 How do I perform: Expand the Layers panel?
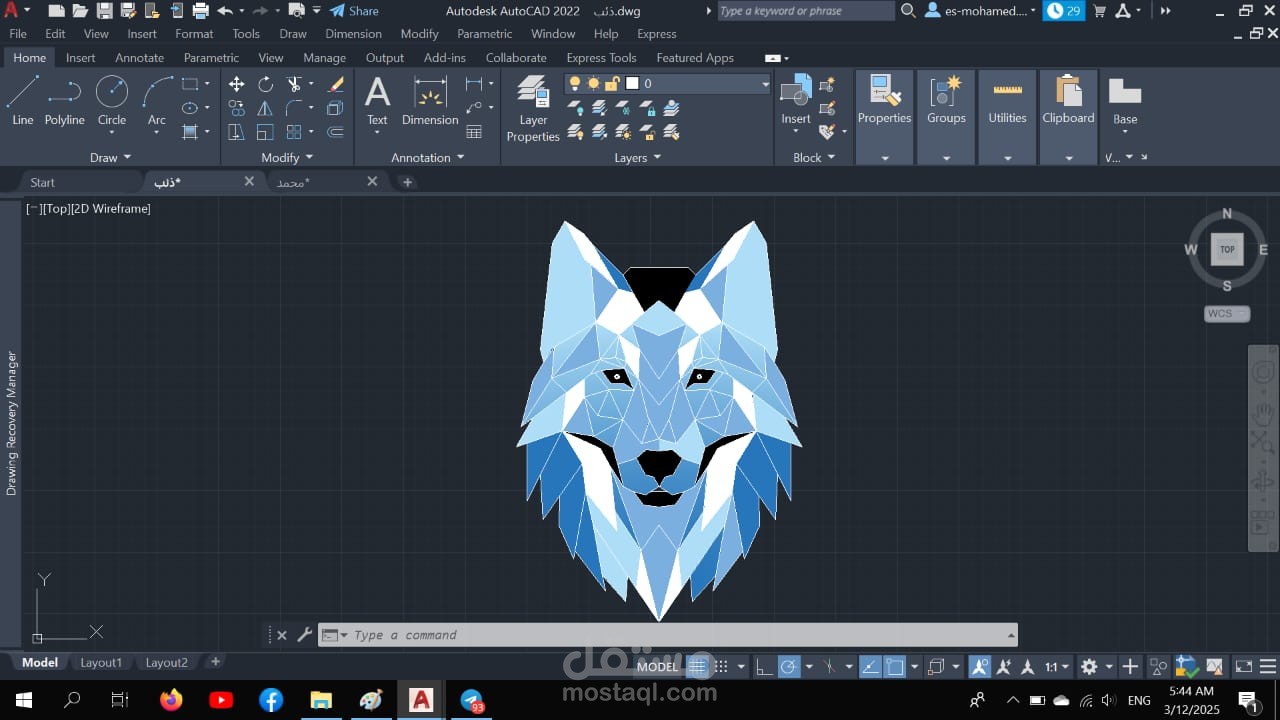[638, 157]
